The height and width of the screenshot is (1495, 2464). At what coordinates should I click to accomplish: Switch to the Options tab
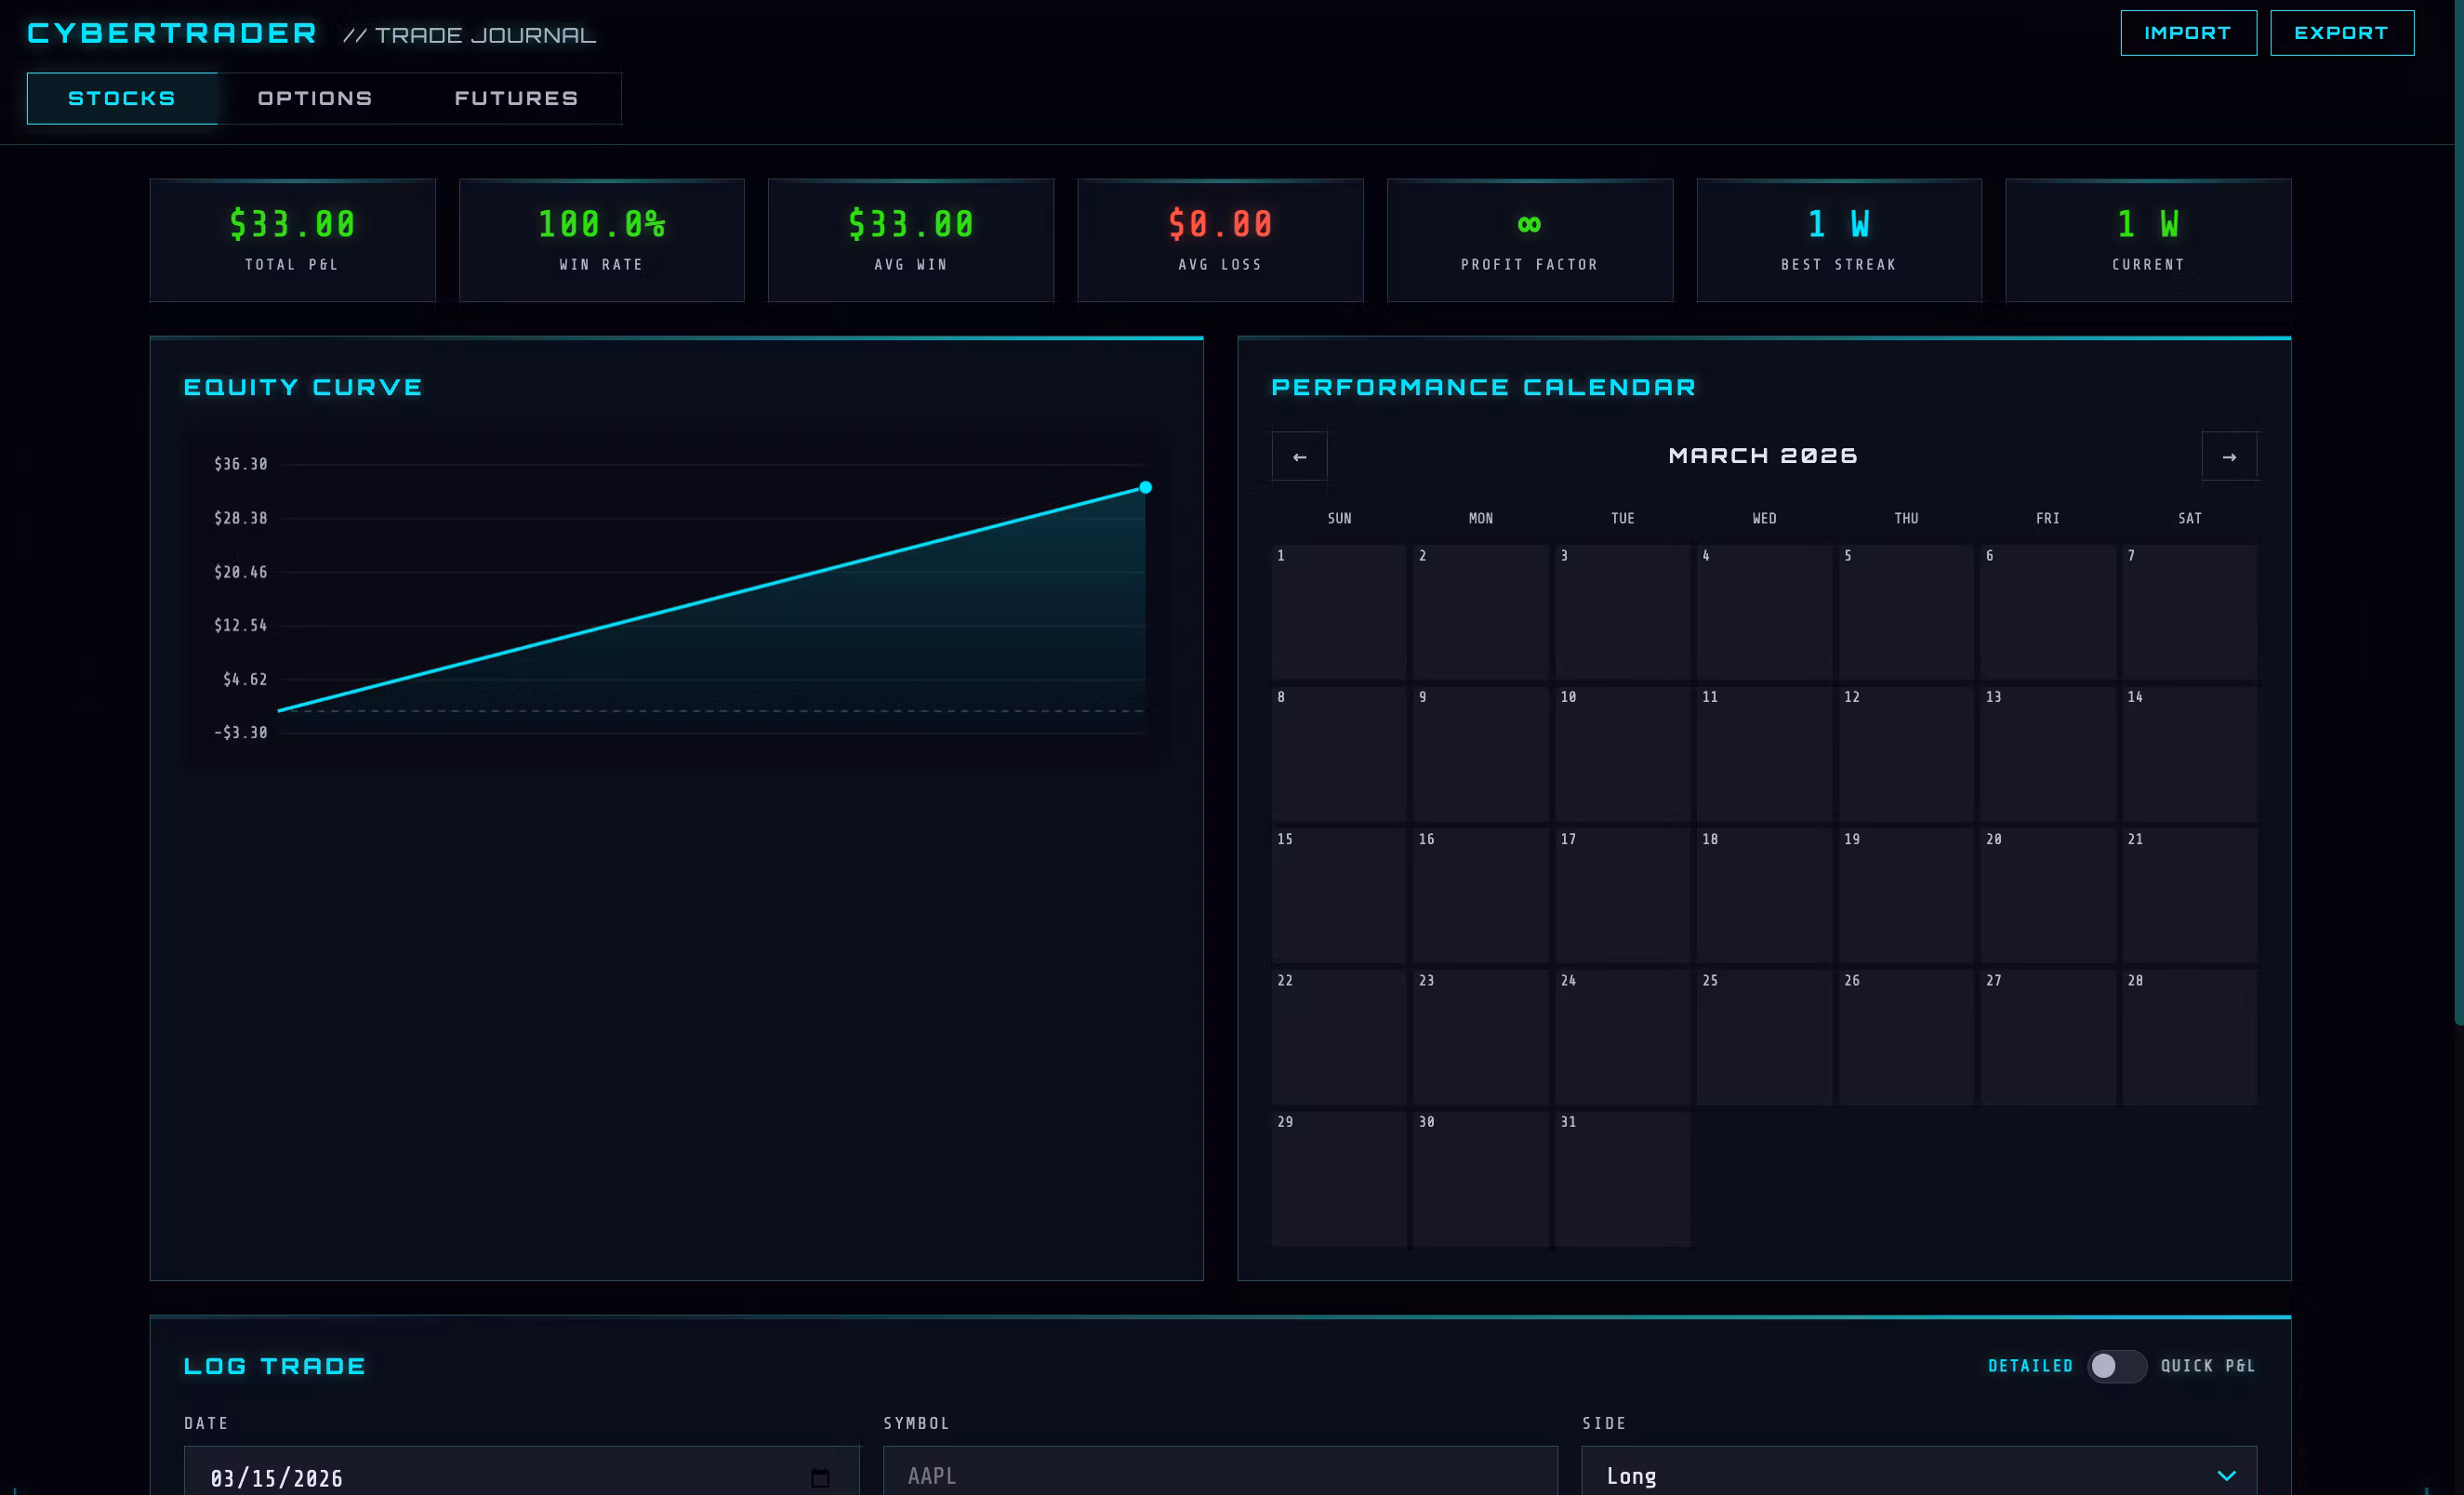pos(315,98)
